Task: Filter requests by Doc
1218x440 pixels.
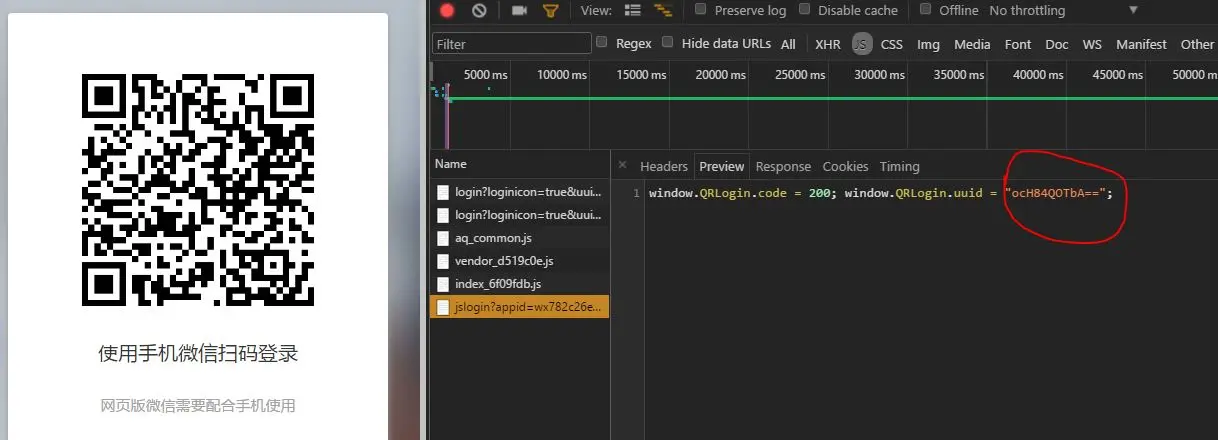Action: [x=1057, y=44]
